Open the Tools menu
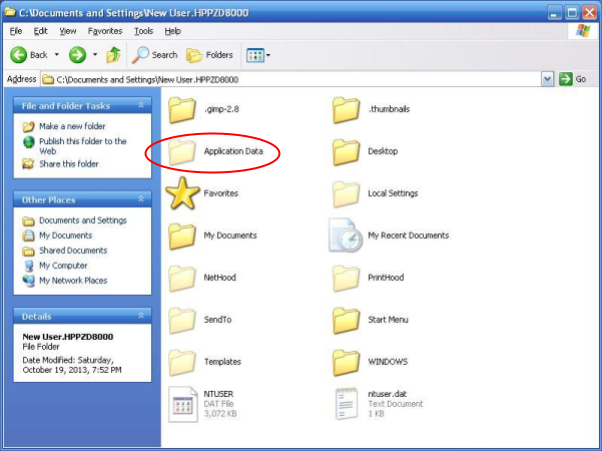Image resolution: width=602 pixels, height=451 pixels. click(x=144, y=31)
